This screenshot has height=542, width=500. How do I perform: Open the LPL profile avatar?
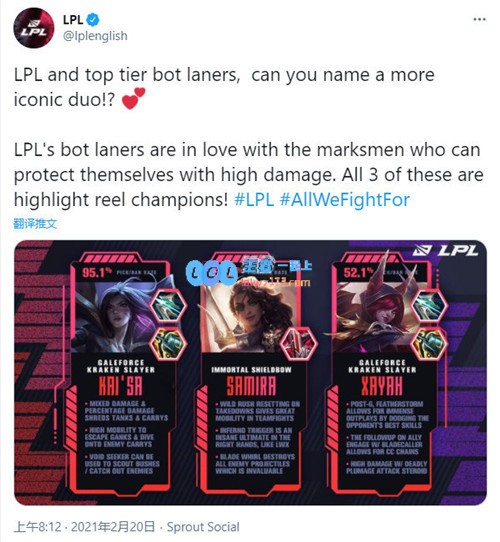pyautogui.click(x=34, y=28)
